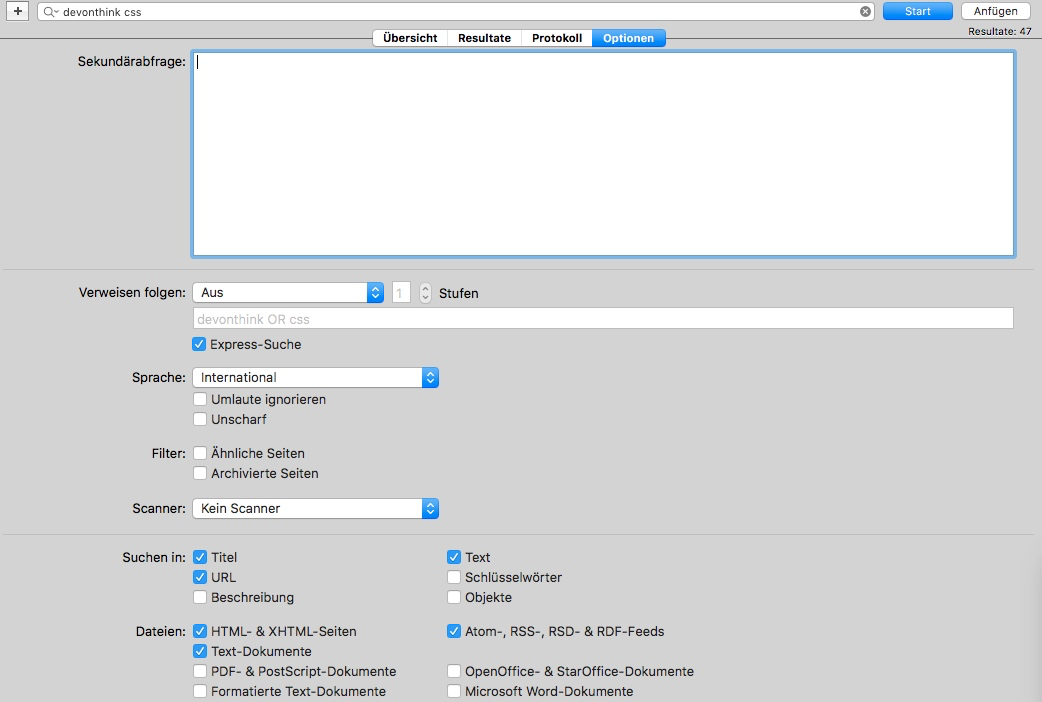Choose a scanner from Kein Scanner dropdown
This screenshot has width=1042, height=702.
click(315, 509)
